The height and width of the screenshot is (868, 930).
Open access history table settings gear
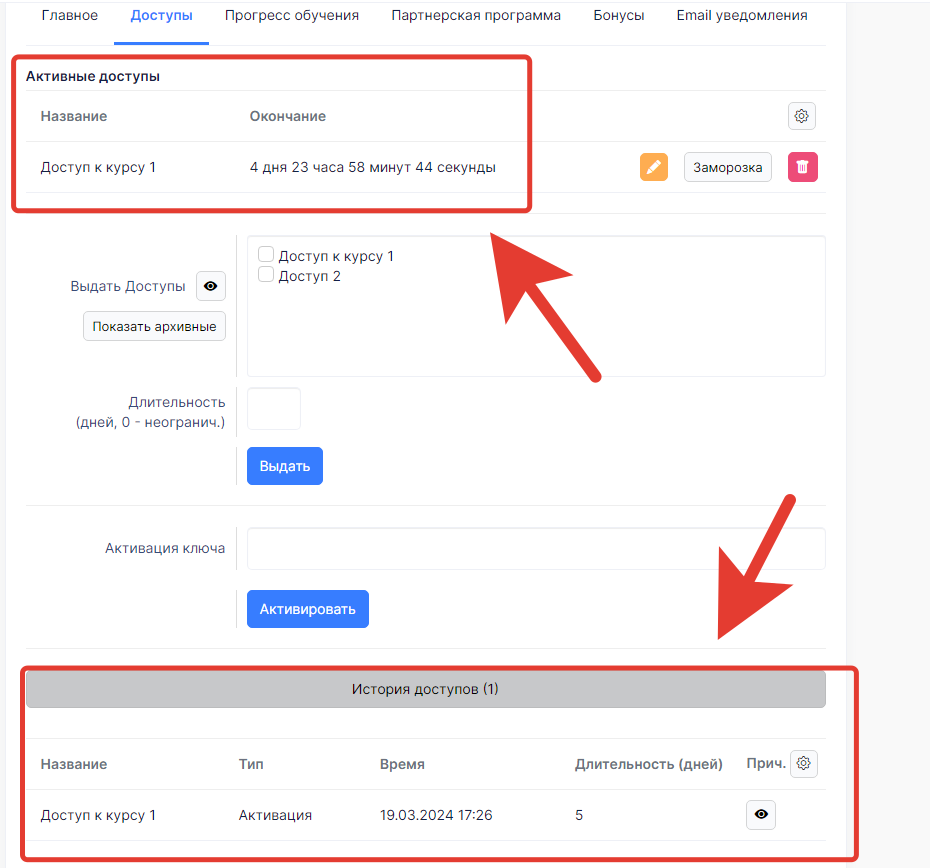tap(803, 764)
